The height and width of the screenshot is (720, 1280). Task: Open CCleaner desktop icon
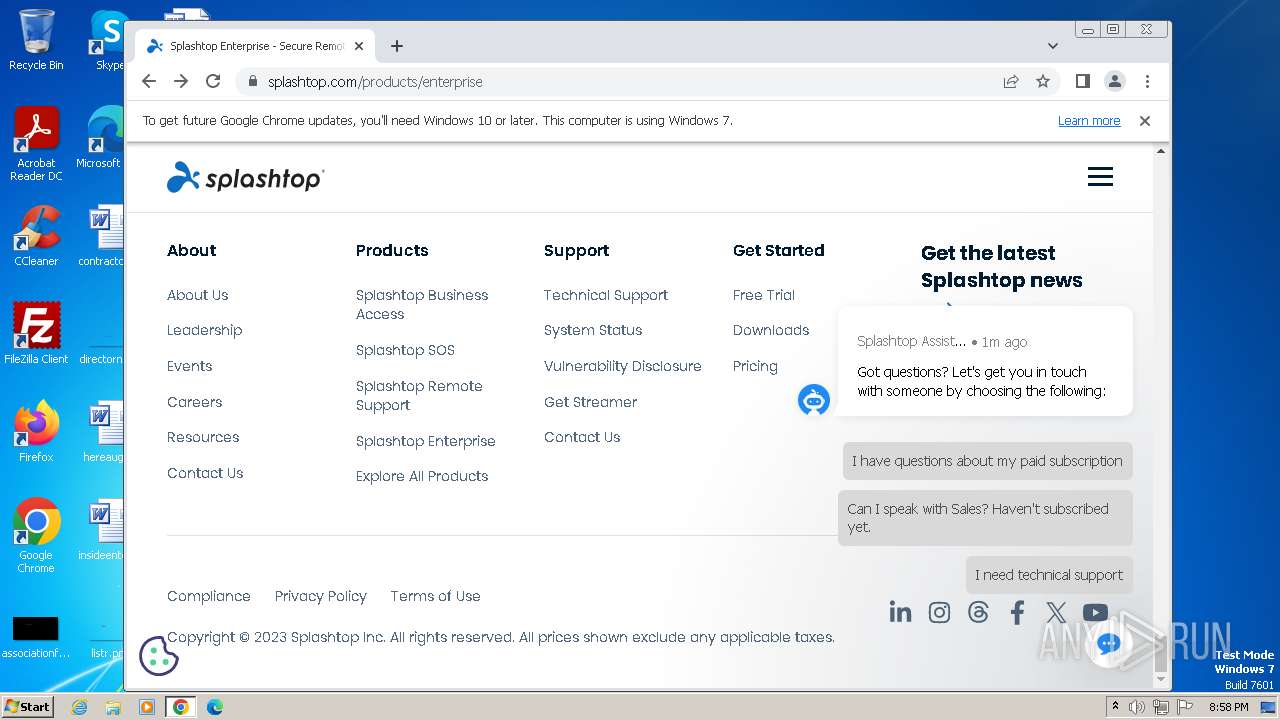36,236
